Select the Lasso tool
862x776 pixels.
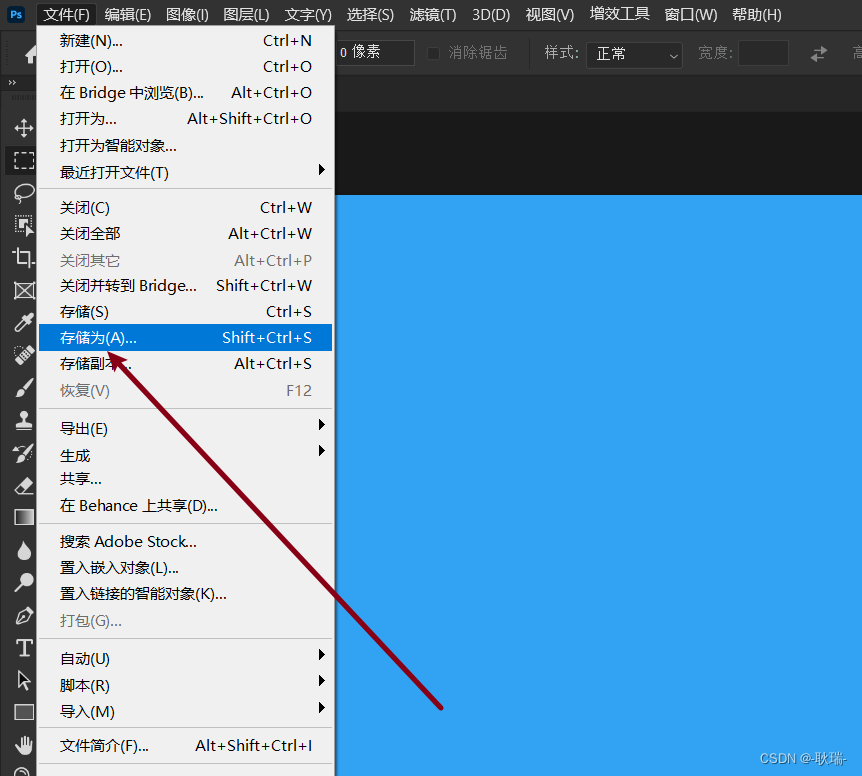click(23, 193)
